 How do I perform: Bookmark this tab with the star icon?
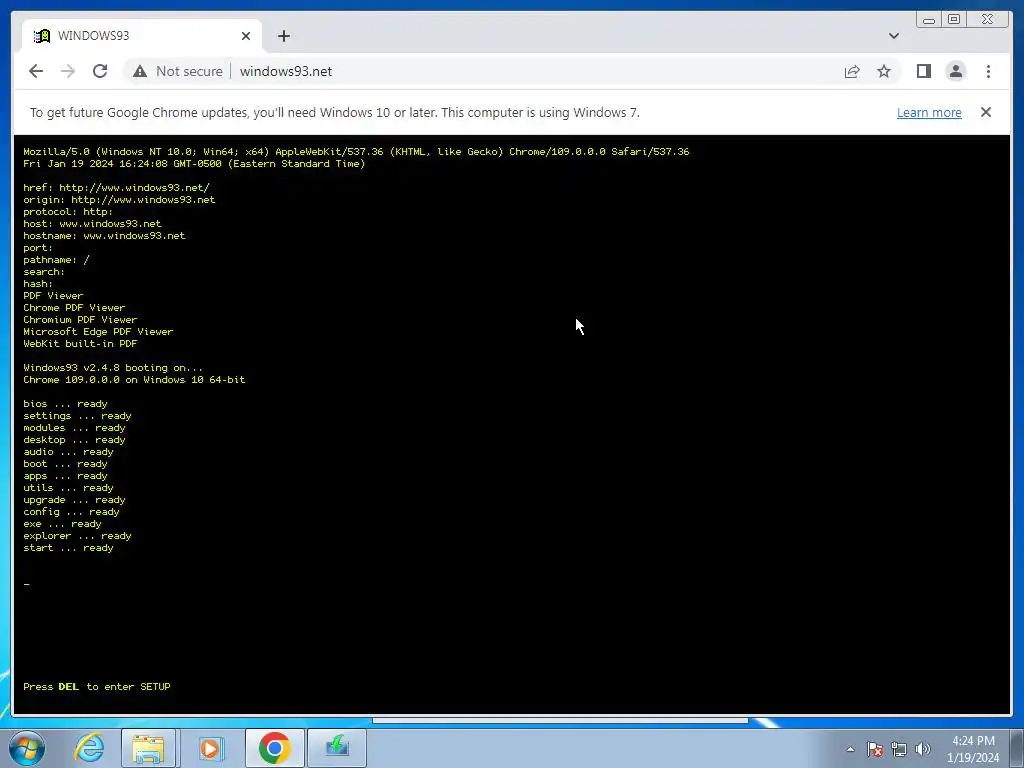884,71
